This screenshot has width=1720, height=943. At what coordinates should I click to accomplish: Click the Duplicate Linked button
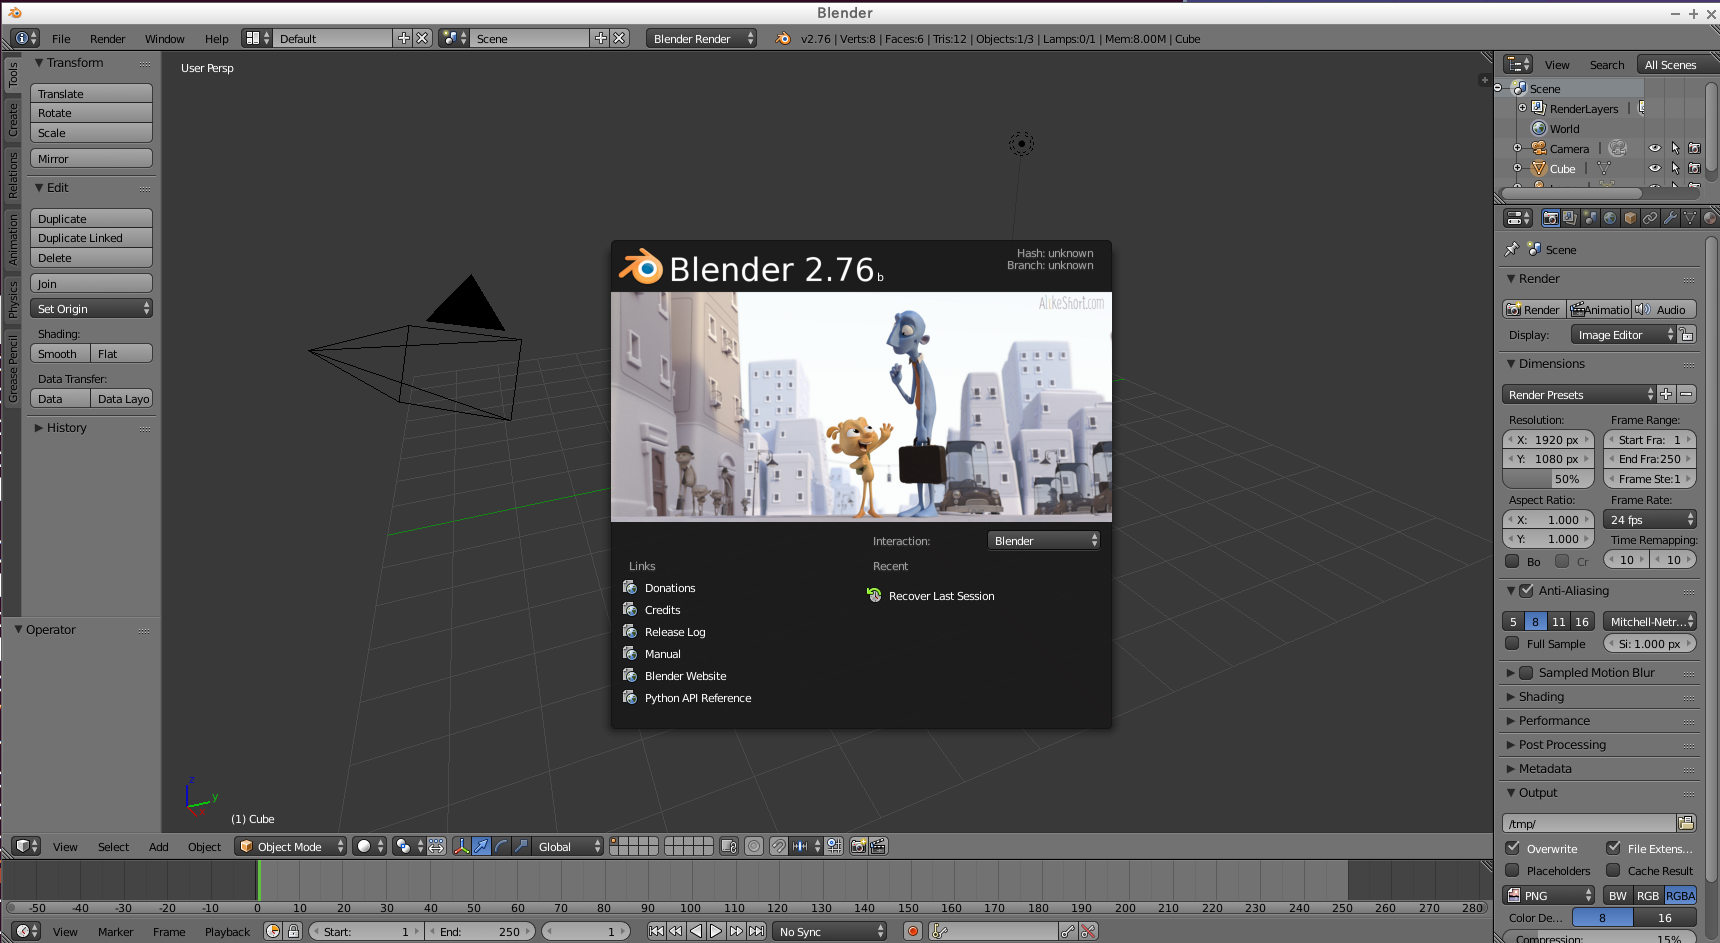click(x=91, y=238)
